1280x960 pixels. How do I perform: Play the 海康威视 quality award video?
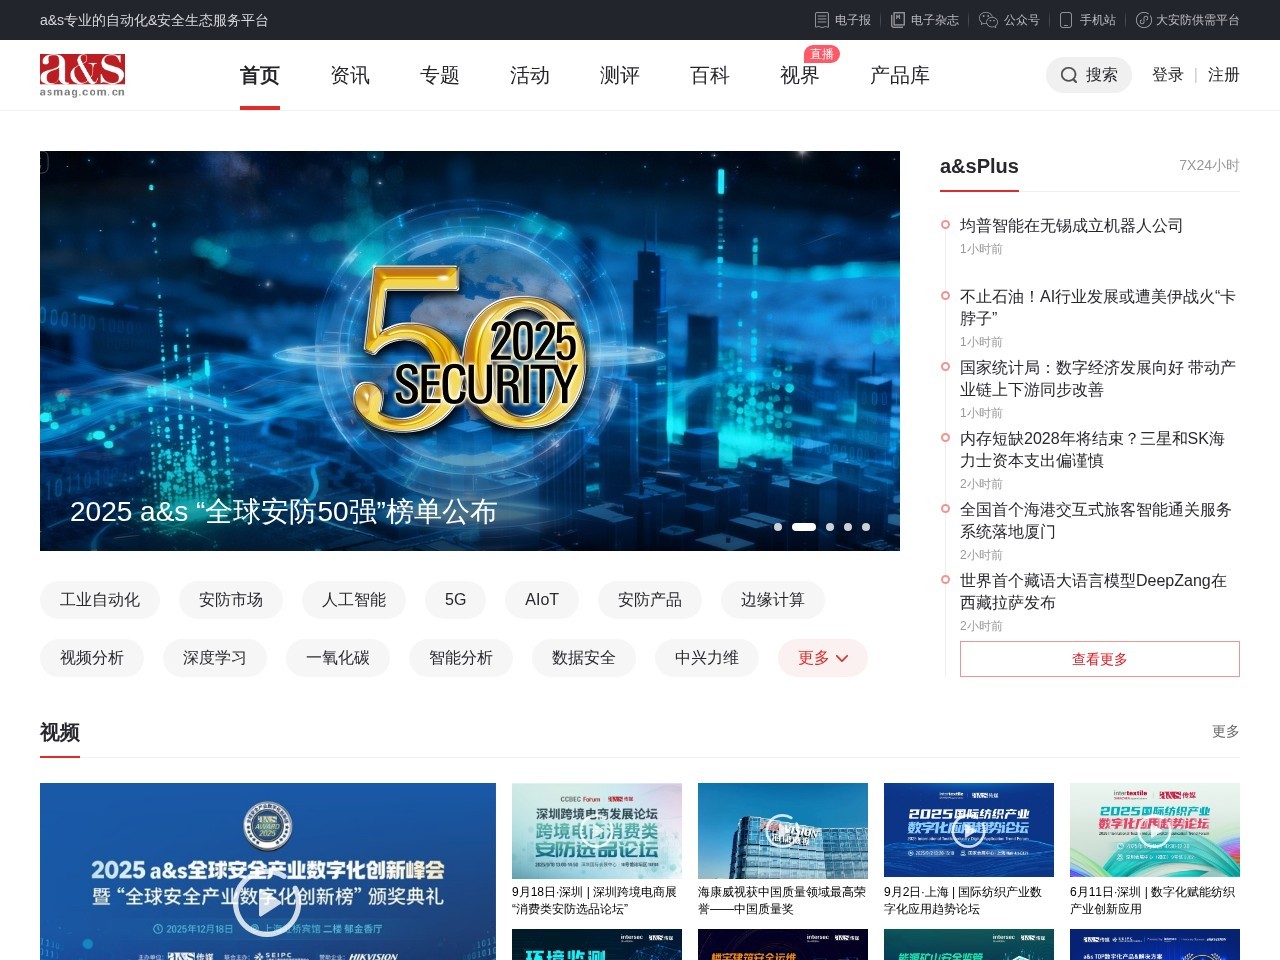coord(782,830)
